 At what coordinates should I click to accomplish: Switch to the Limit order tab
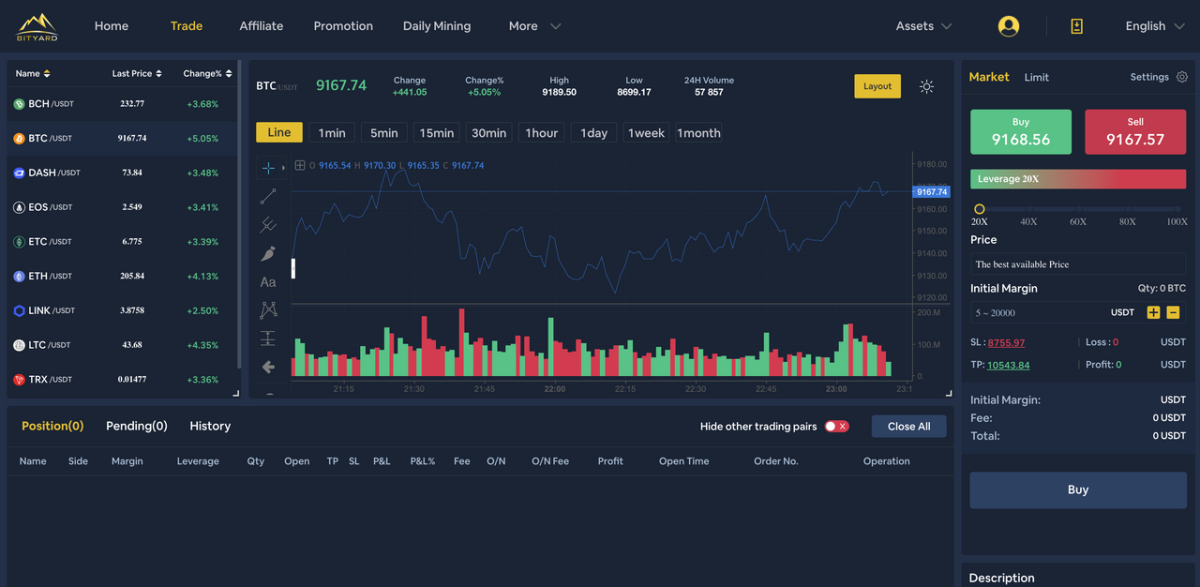tap(1036, 77)
